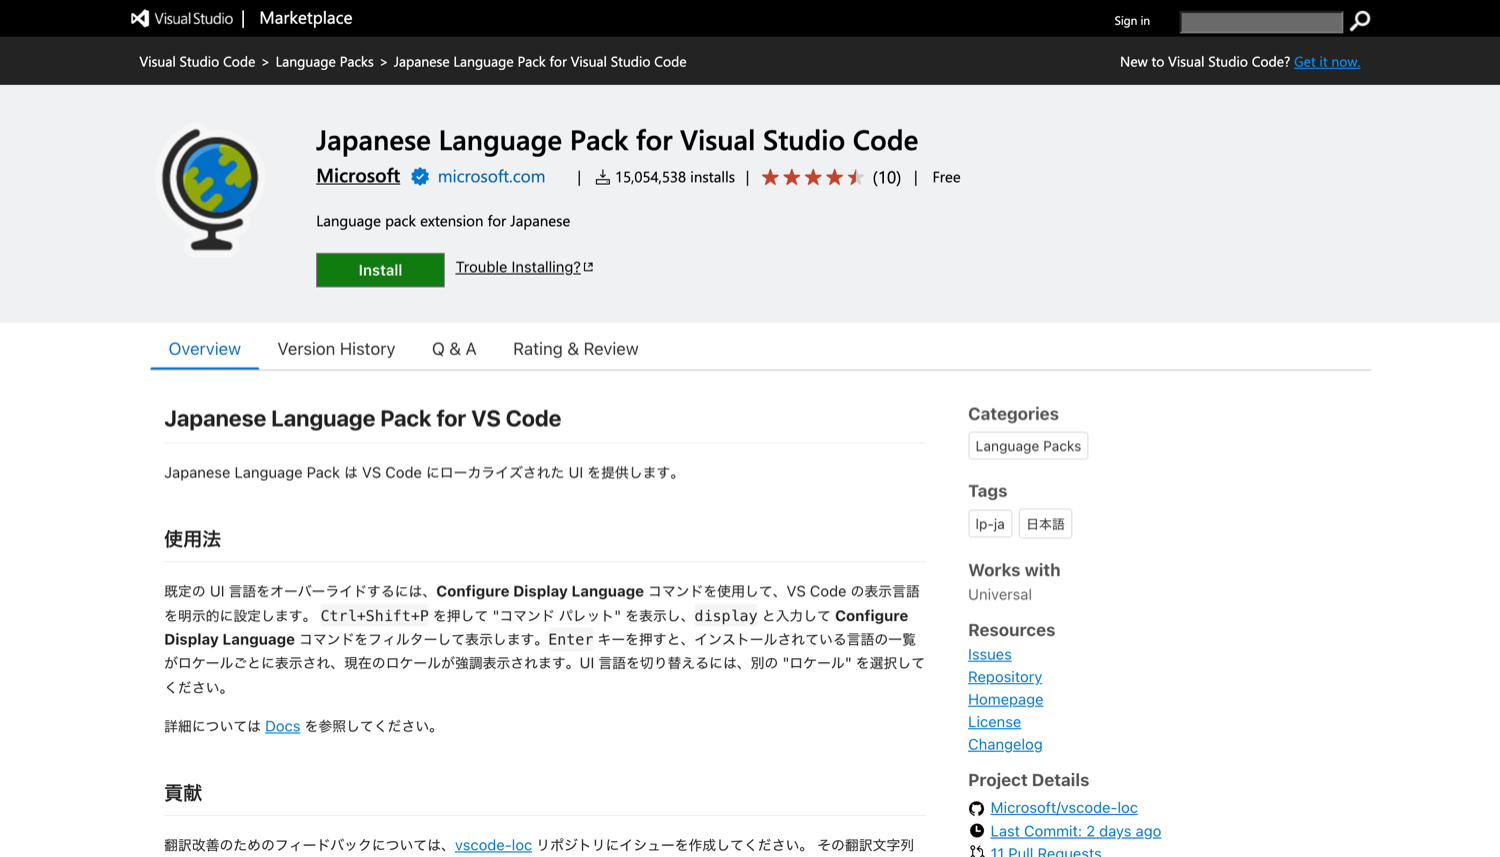Click the Universal works-with text
This screenshot has width=1500, height=857.
point(999,594)
